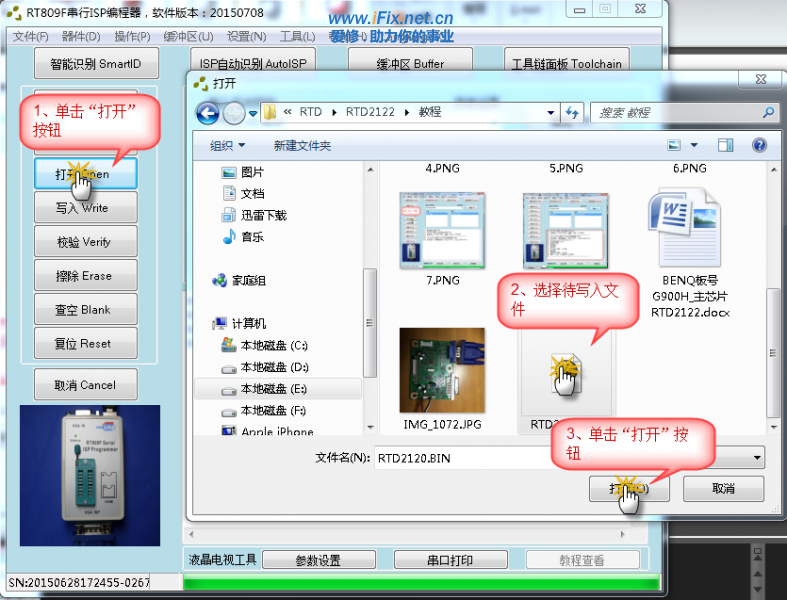Screen dimensions: 787x600
Task: Expand the 组织 (Organize) dropdown
Action: tap(228, 145)
